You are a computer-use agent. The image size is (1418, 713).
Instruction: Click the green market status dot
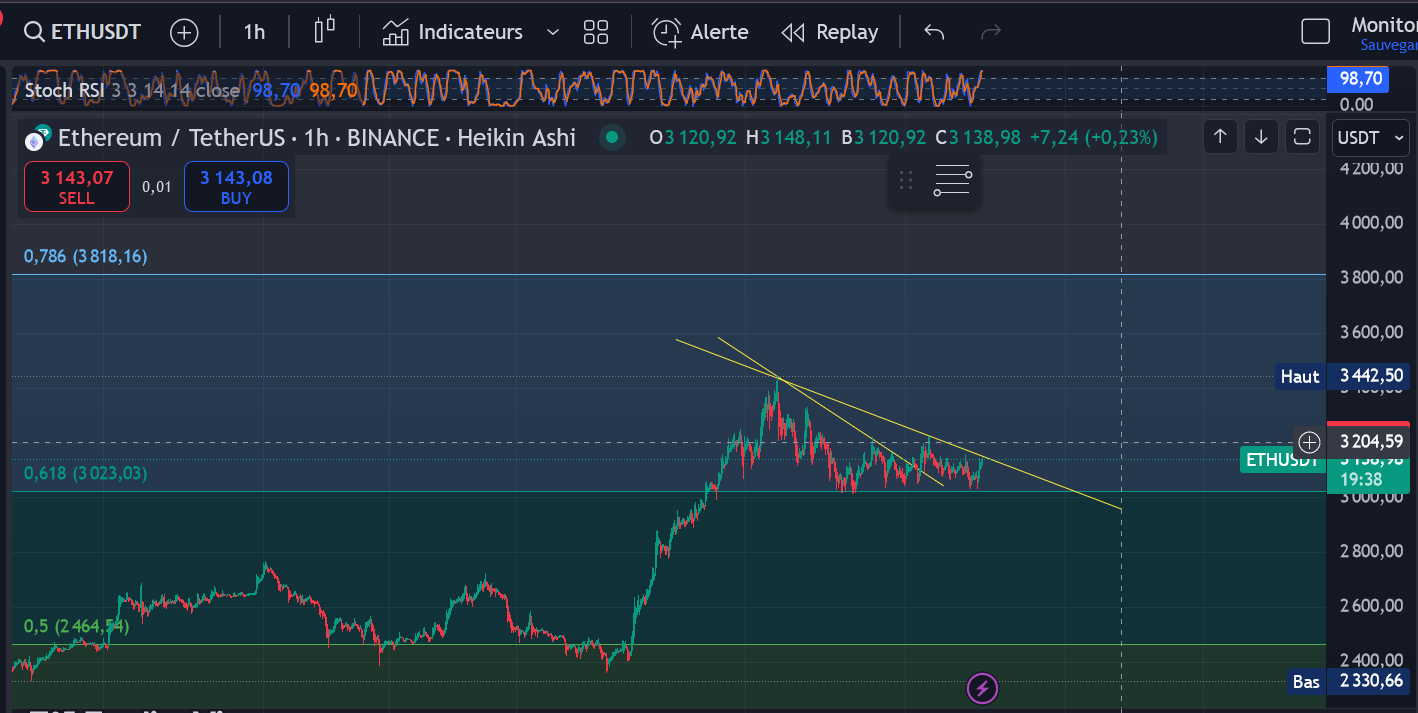point(613,138)
